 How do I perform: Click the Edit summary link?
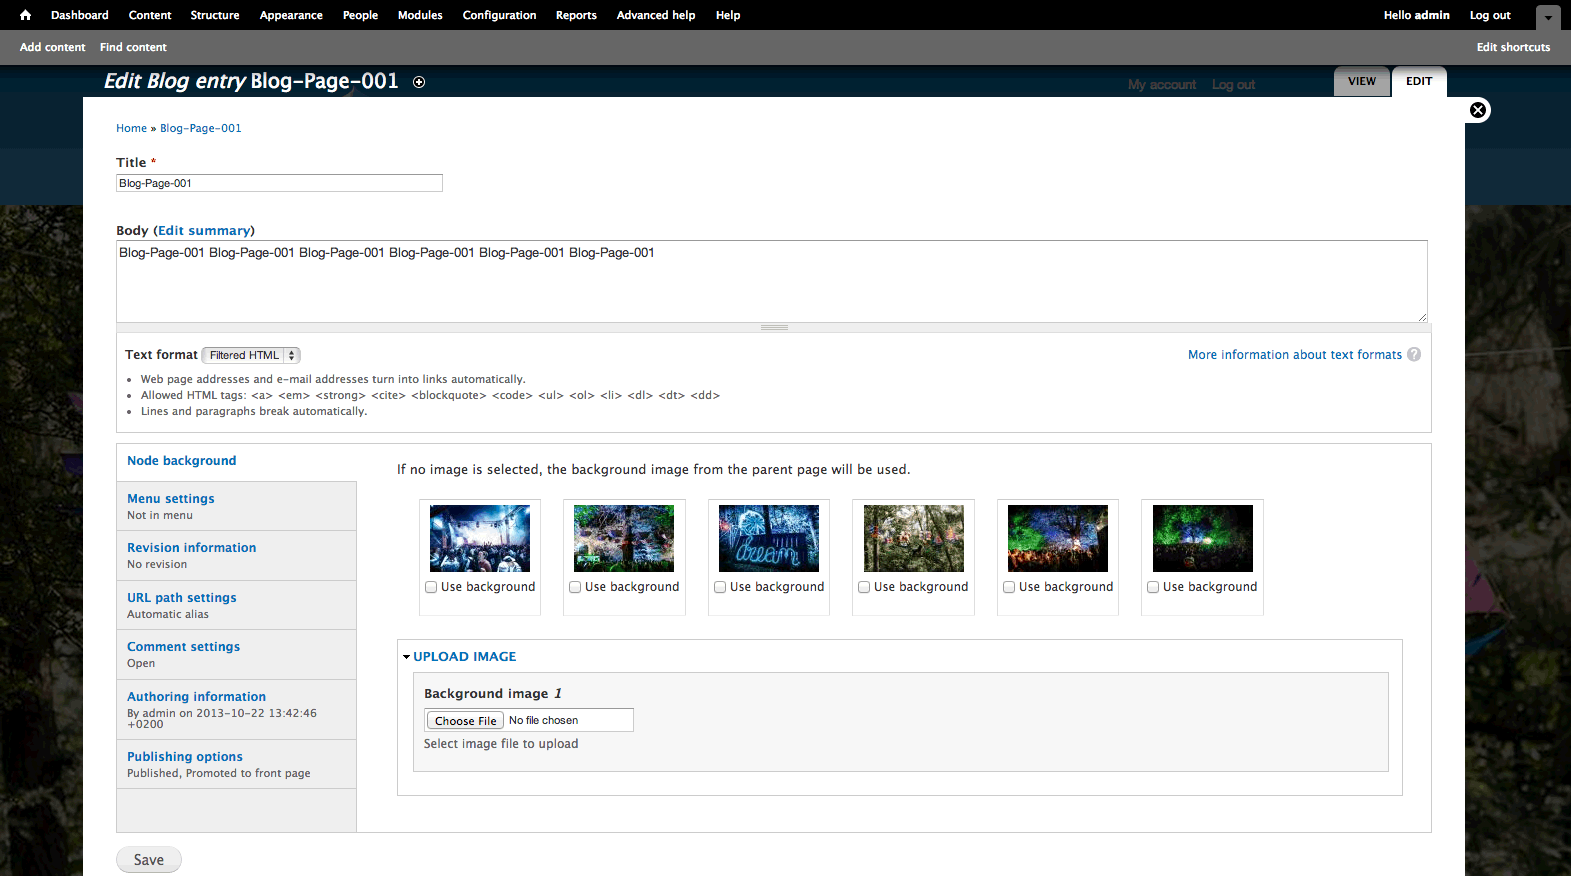[204, 230]
